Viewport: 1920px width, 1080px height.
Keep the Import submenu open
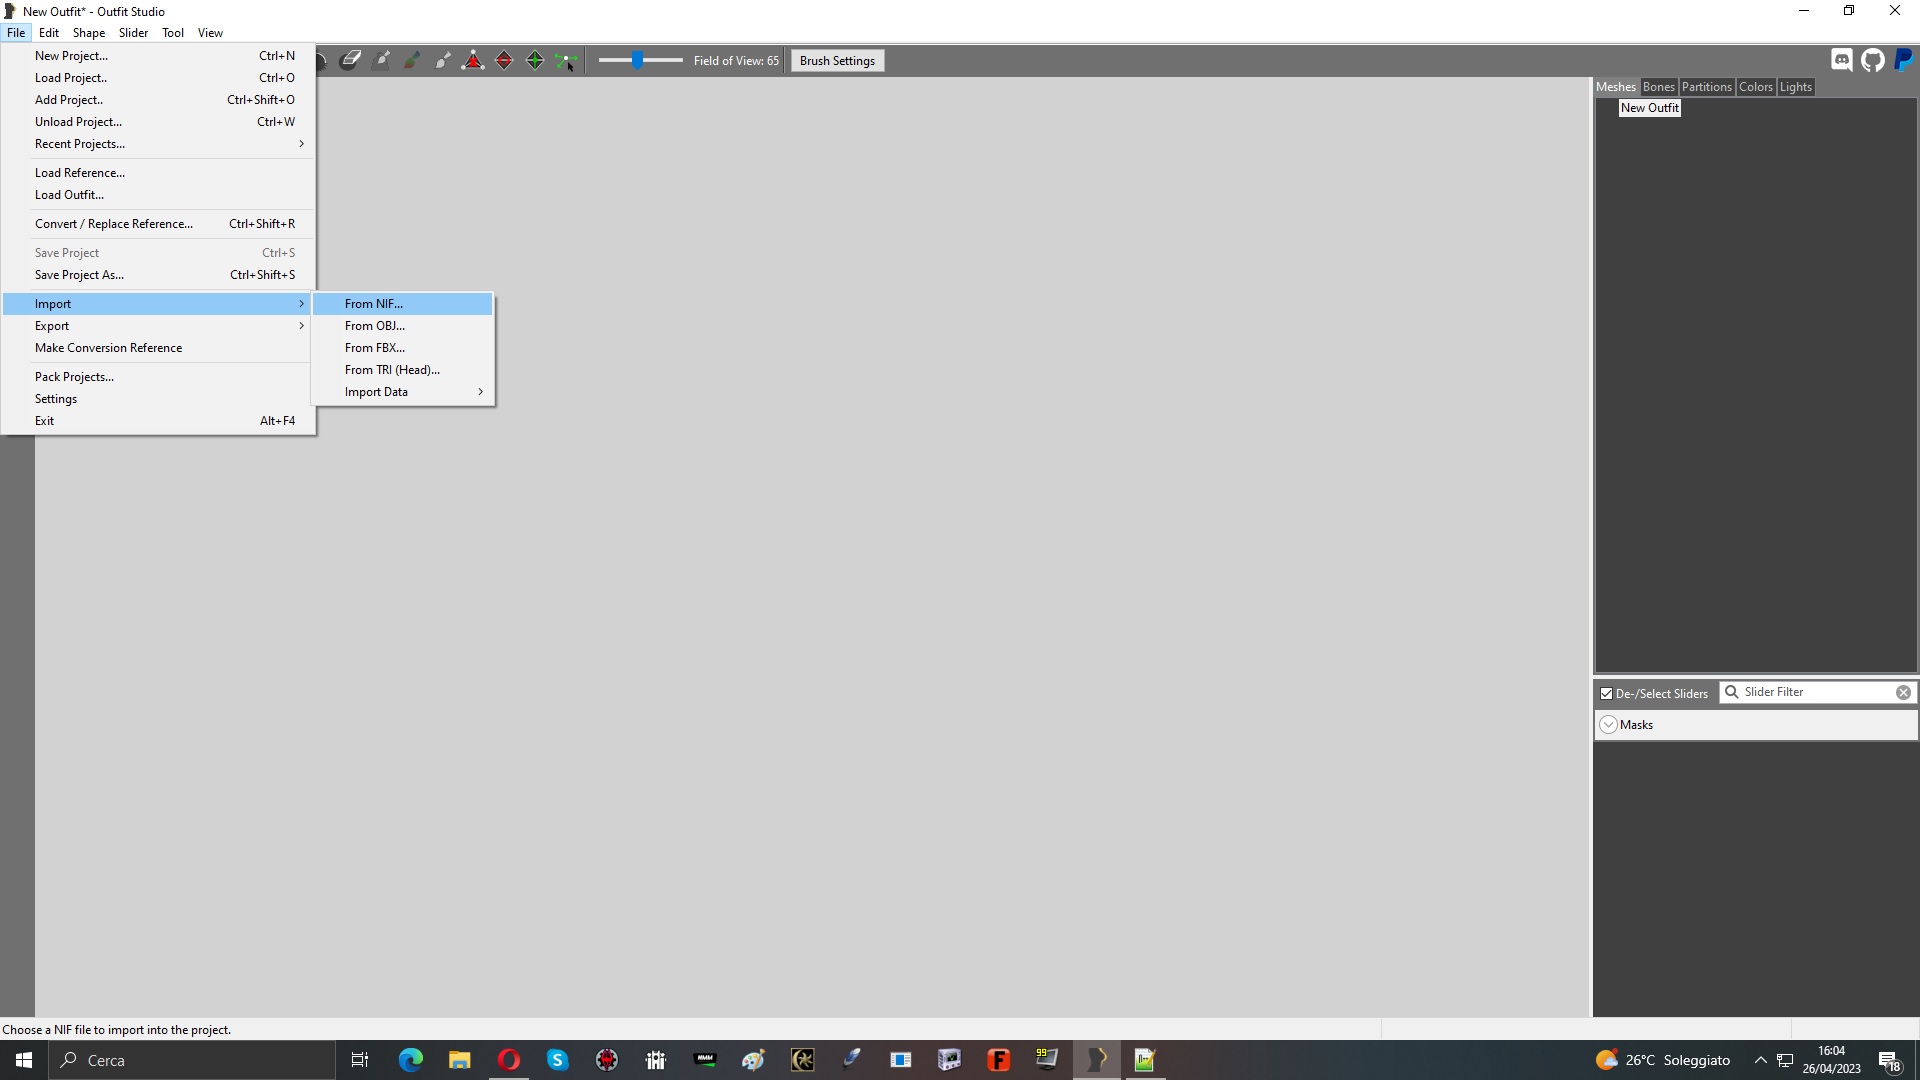click(x=158, y=304)
